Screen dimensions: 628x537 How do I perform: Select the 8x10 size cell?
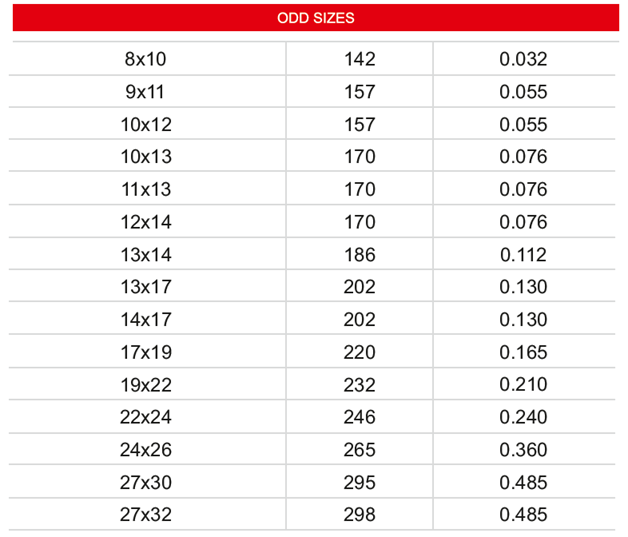[x=145, y=59]
